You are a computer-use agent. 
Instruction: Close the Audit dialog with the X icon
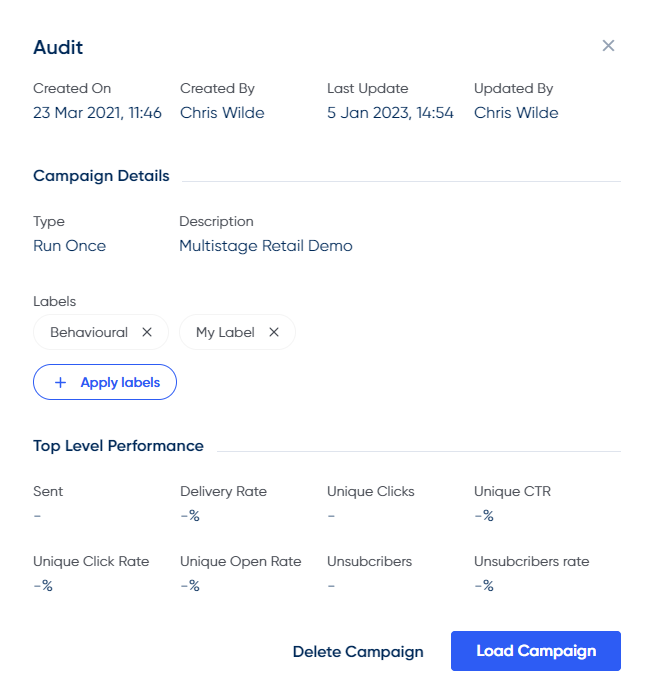coord(608,46)
